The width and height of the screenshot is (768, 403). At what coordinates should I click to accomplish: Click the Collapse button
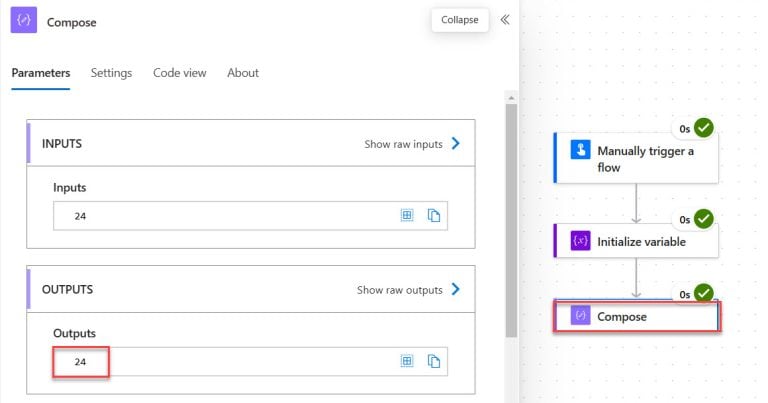click(x=460, y=20)
